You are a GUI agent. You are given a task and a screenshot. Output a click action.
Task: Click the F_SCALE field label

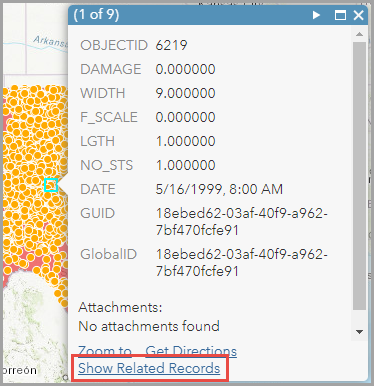pos(109,117)
